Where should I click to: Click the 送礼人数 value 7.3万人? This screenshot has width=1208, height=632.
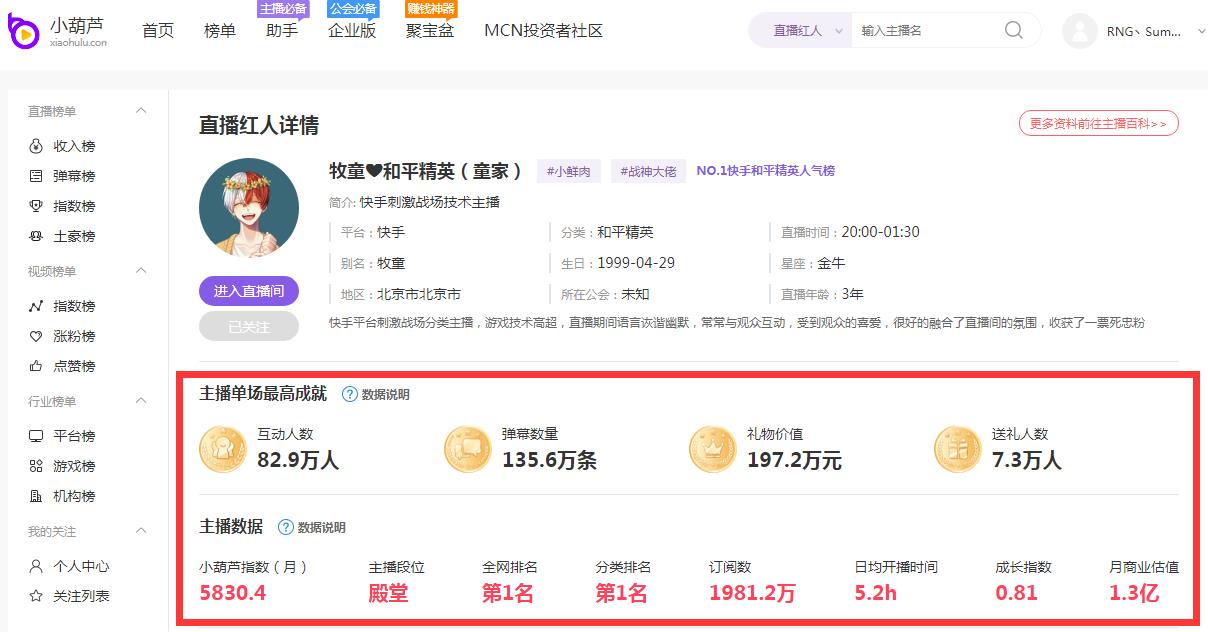click(x=1027, y=460)
